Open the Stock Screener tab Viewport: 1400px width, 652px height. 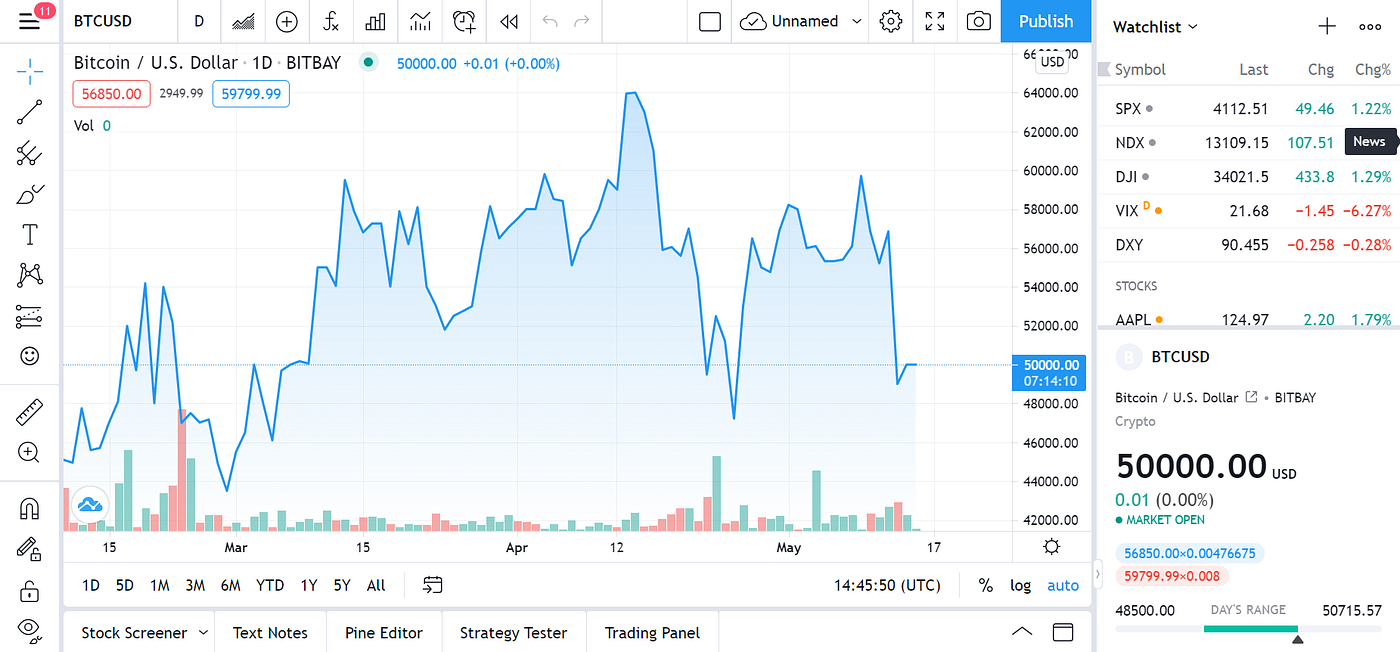(134, 633)
